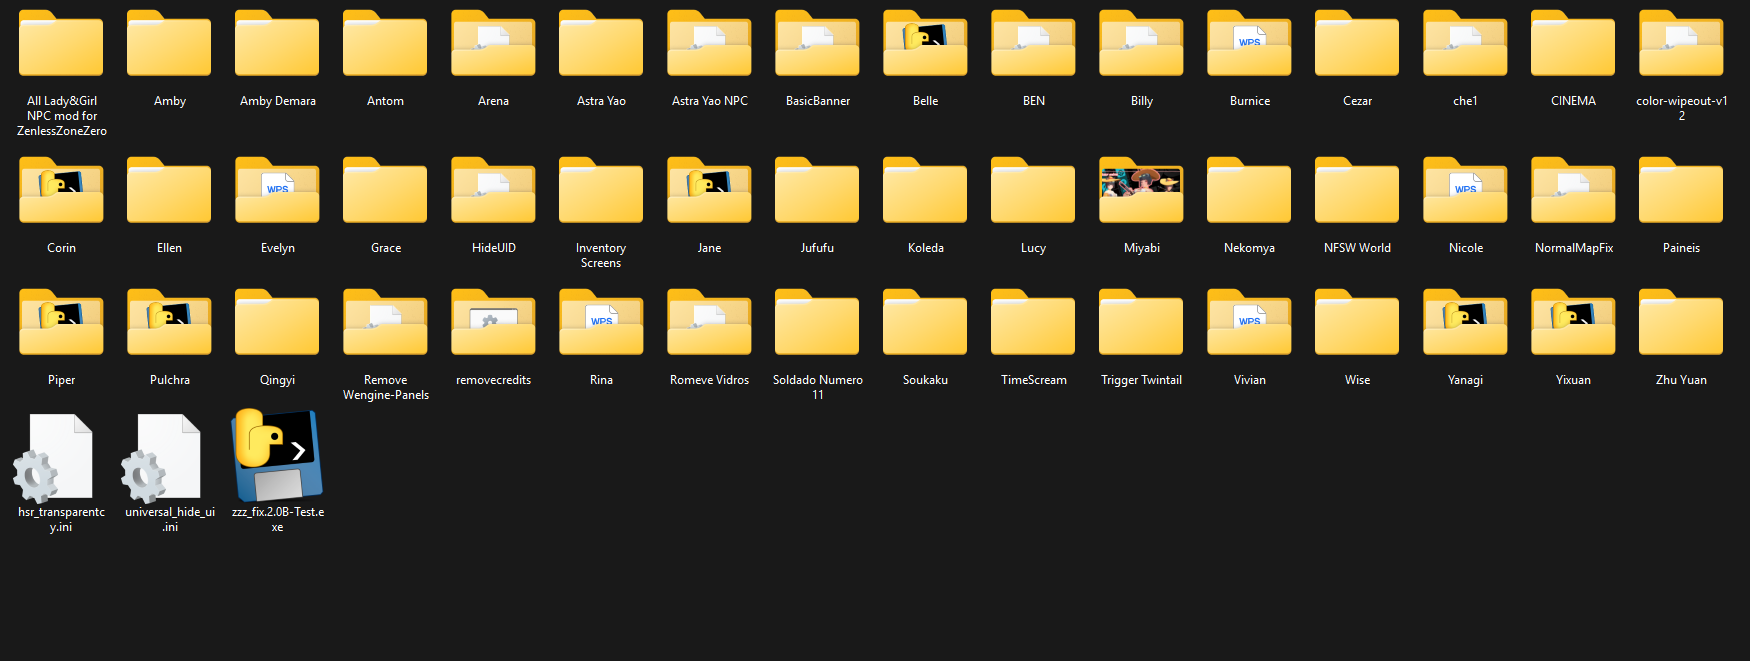Select the Remove Wengine-Panels folder

click(385, 323)
